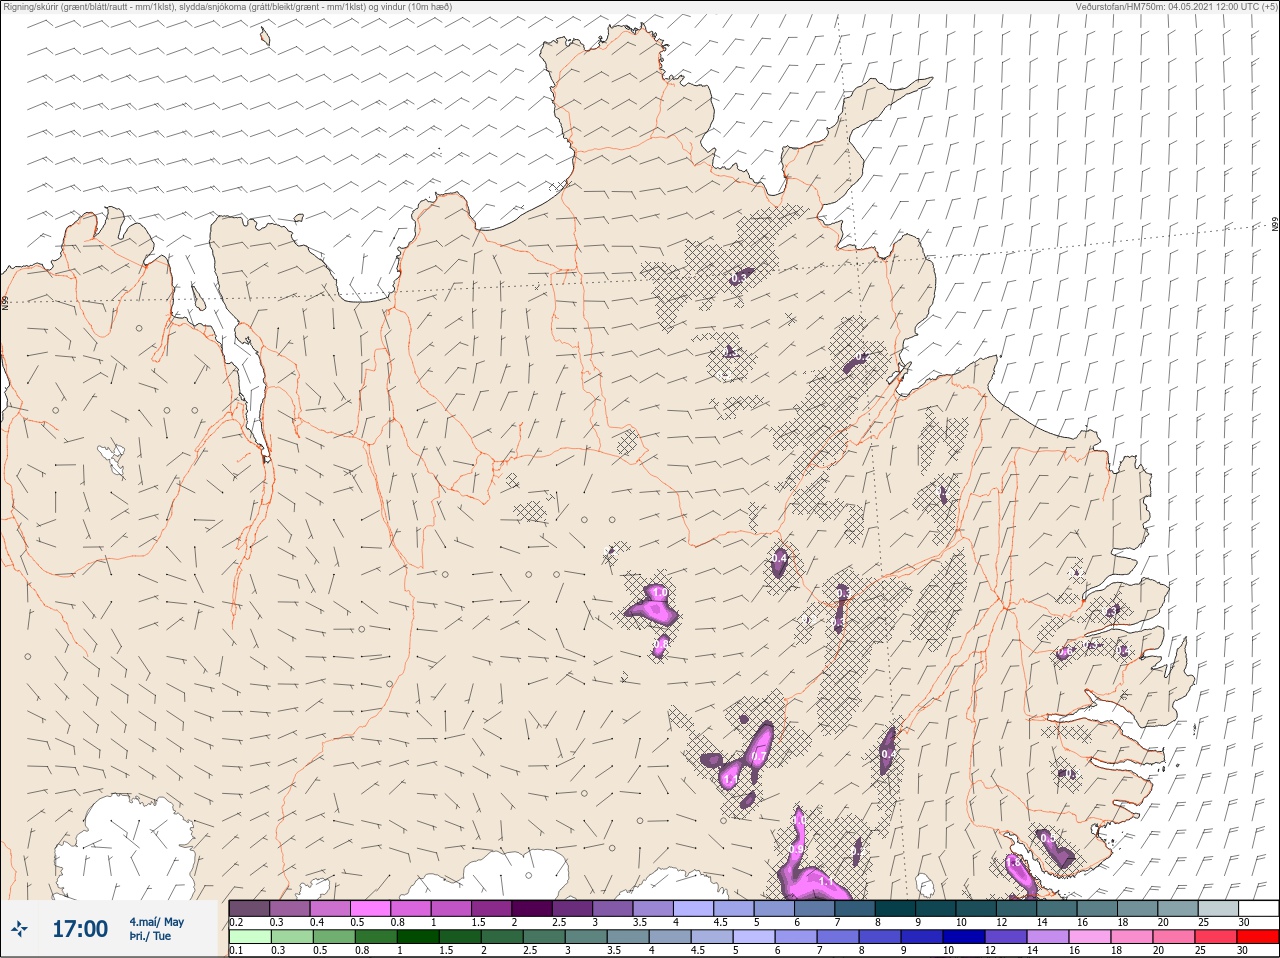This screenshot has height=958, width=1280.
Task: Pick the bright pink 0.5 swatch in the upper legend
Action: [x=370, y=908]
